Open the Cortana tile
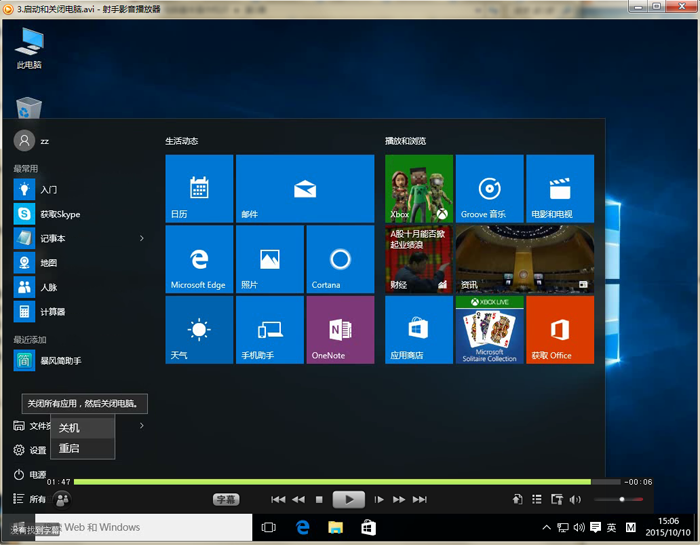The width and height of the screenshot is (700, 545). click(x=340, y=259)
